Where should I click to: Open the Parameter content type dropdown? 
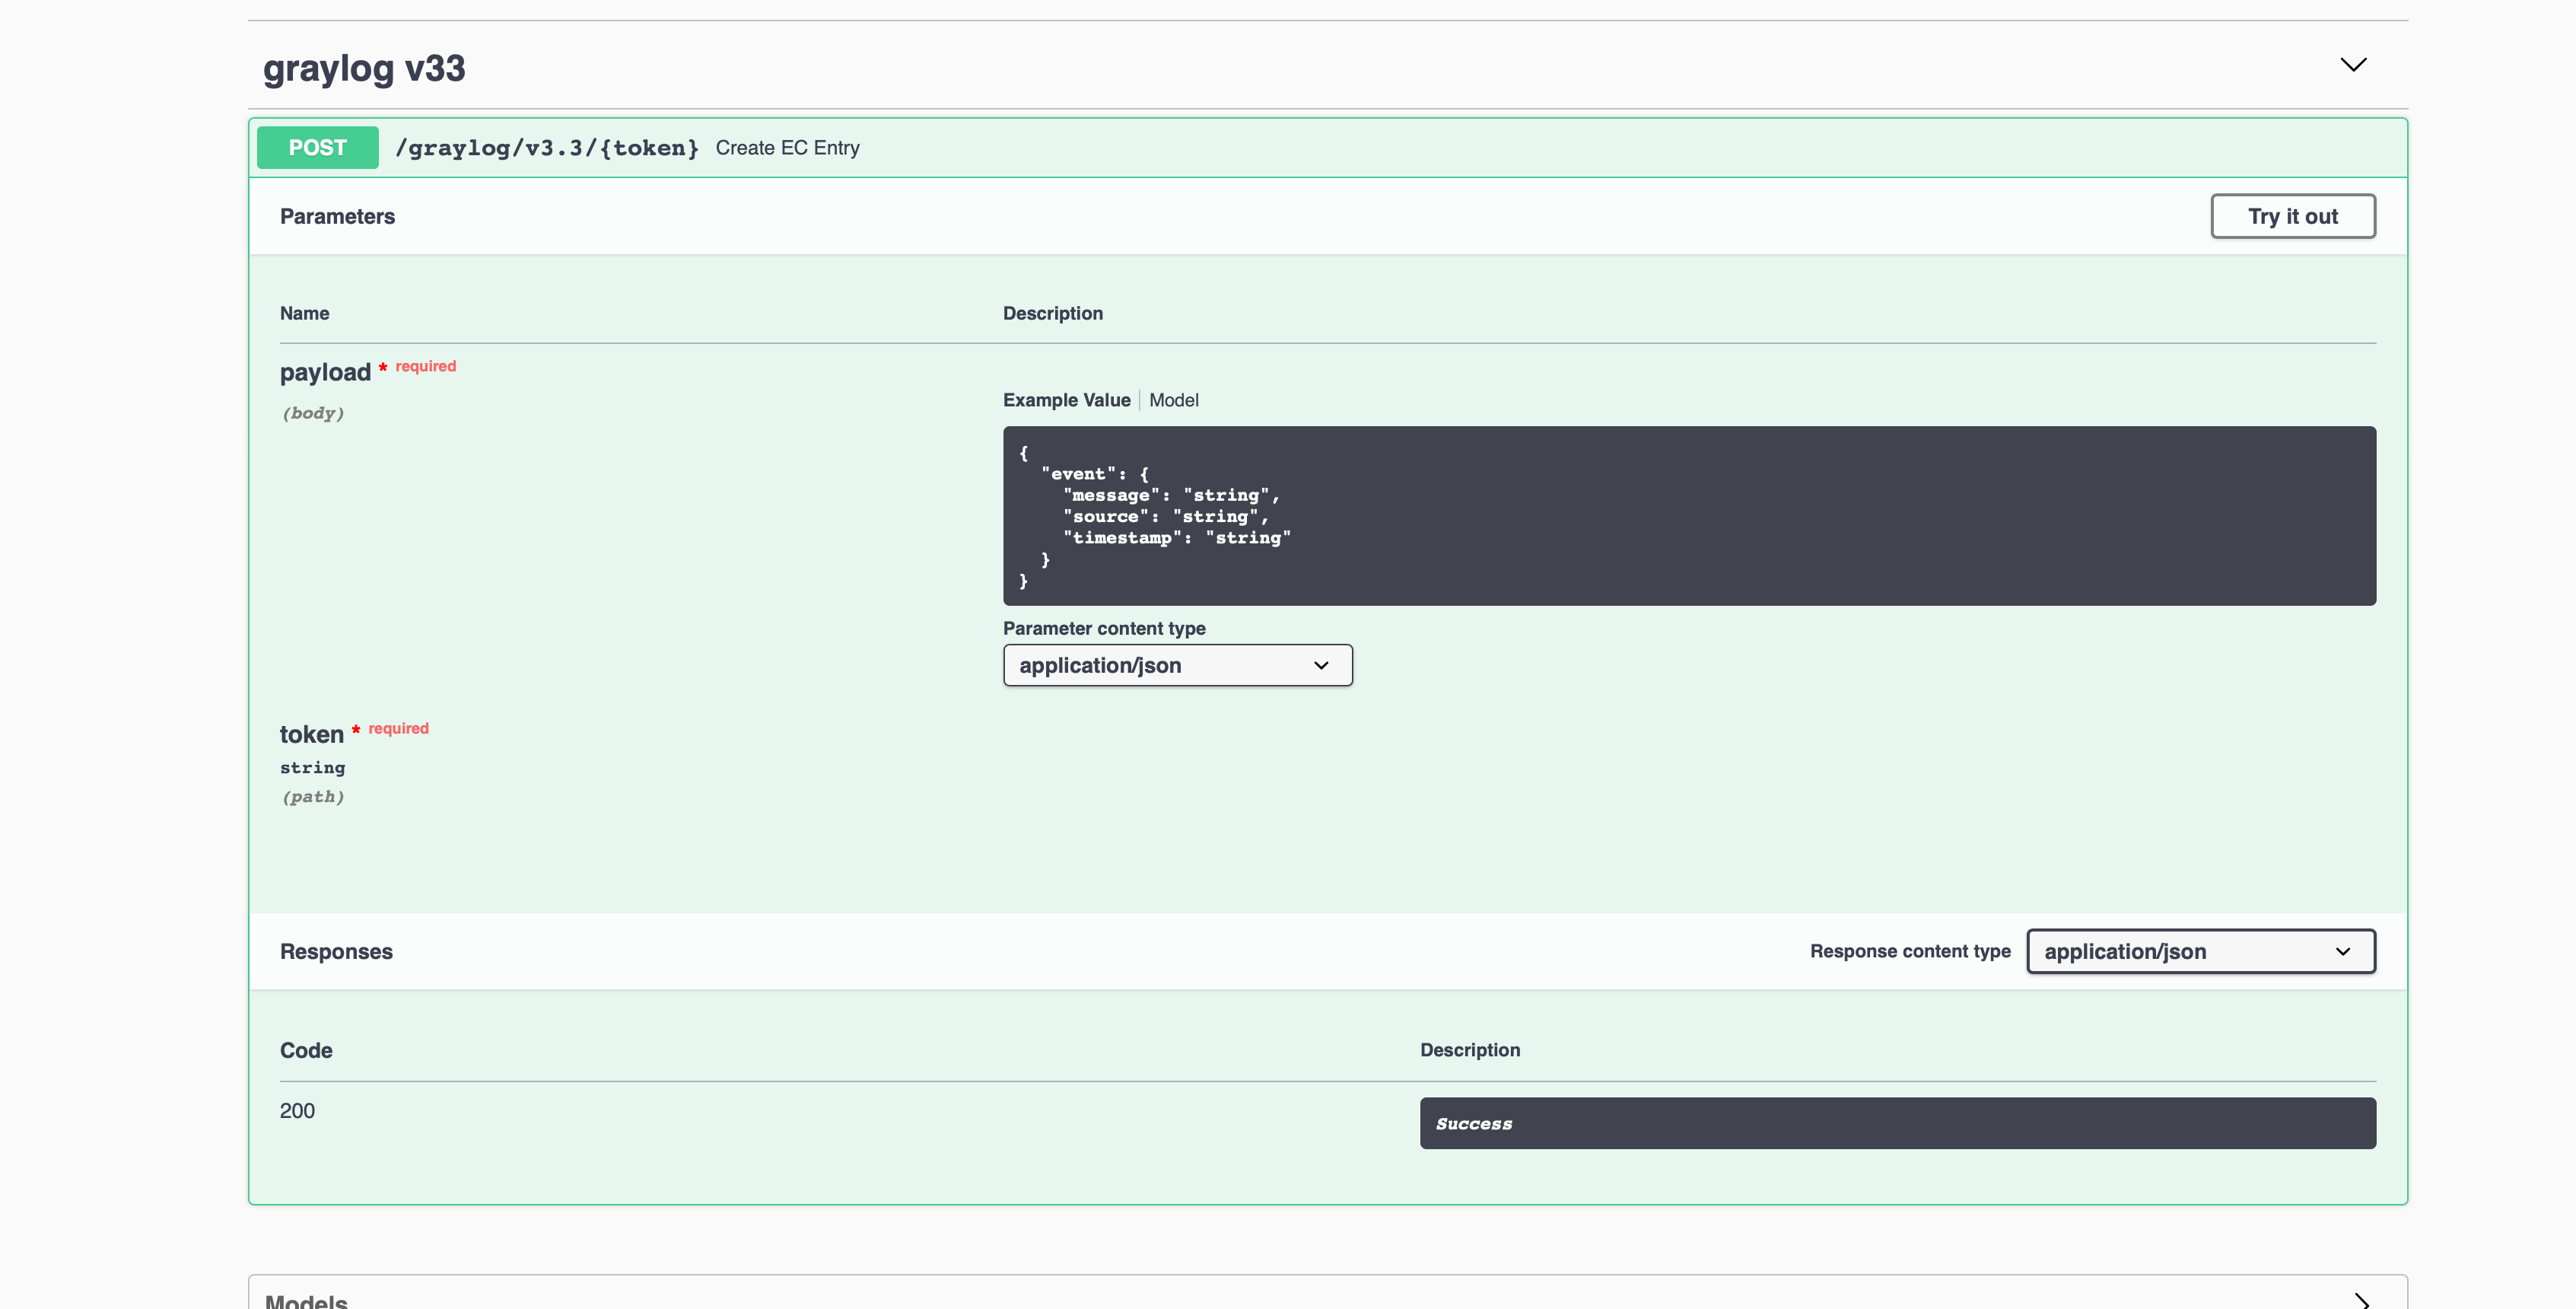point(1177,665)
